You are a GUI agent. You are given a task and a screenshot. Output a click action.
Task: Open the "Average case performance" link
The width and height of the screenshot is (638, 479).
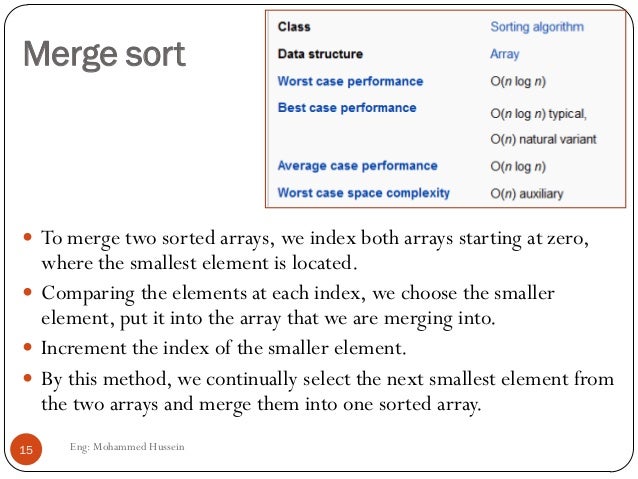357,166
